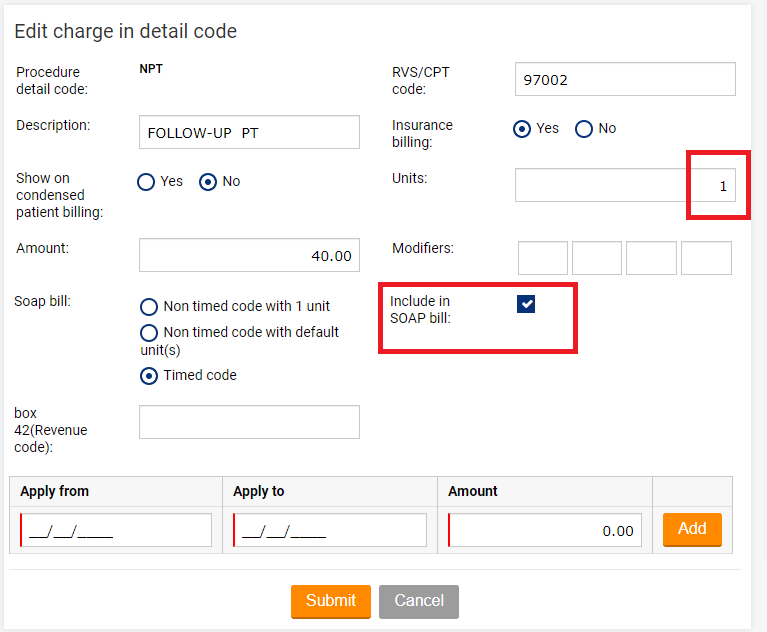The height and width of the screenshot is (632, 767).
Task: Click the Apply from date field
Action: [116, 530]
